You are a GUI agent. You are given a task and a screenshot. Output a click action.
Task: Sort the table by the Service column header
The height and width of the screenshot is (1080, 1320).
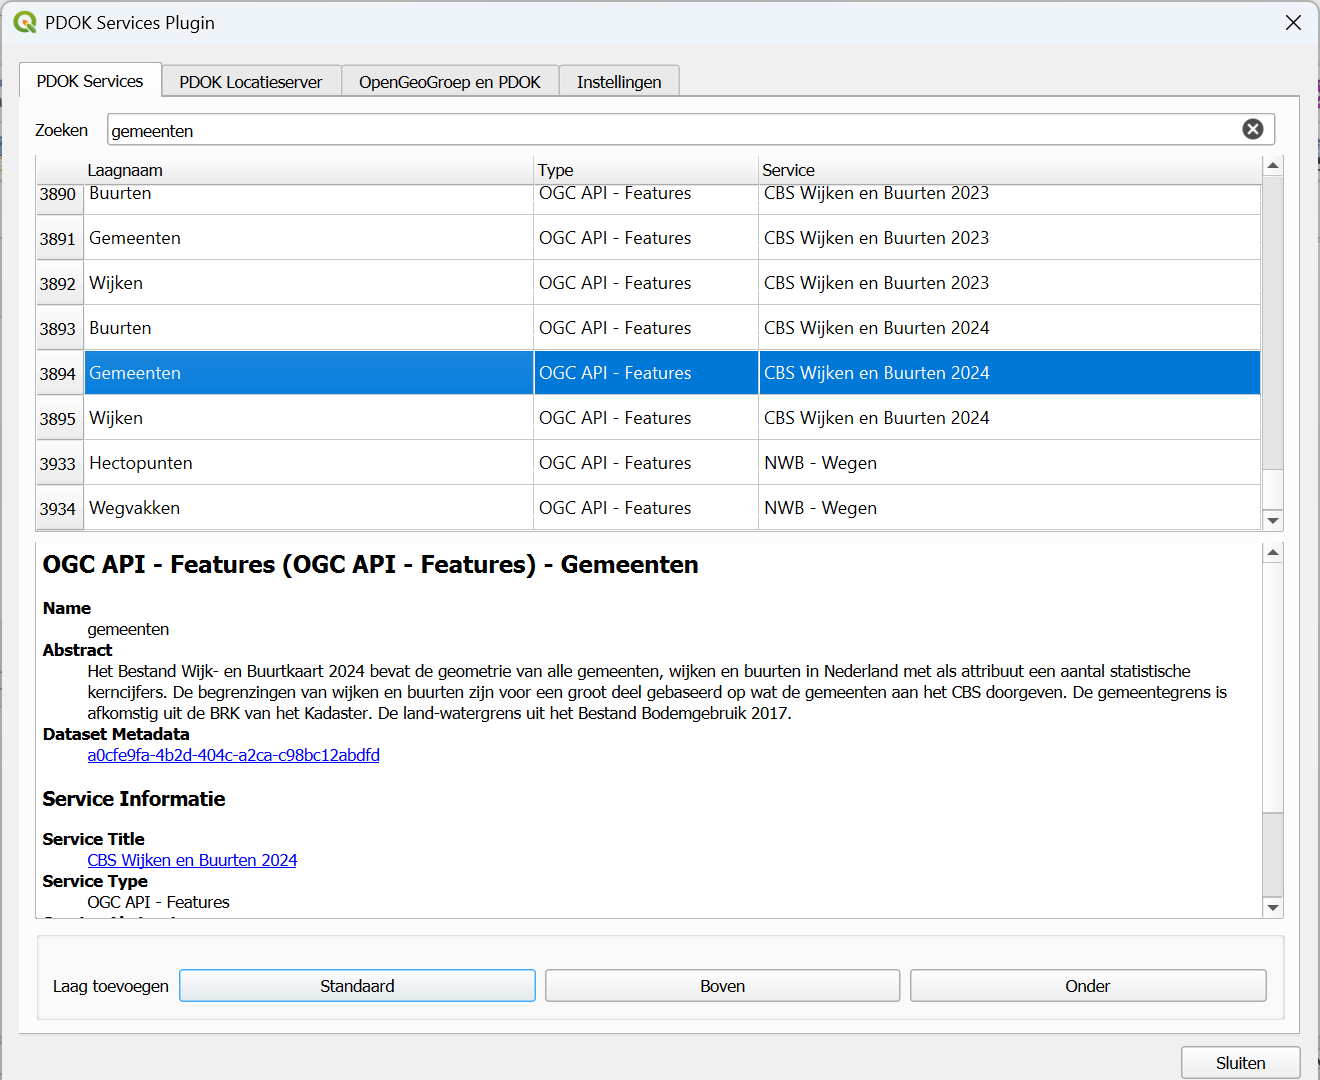788,170
